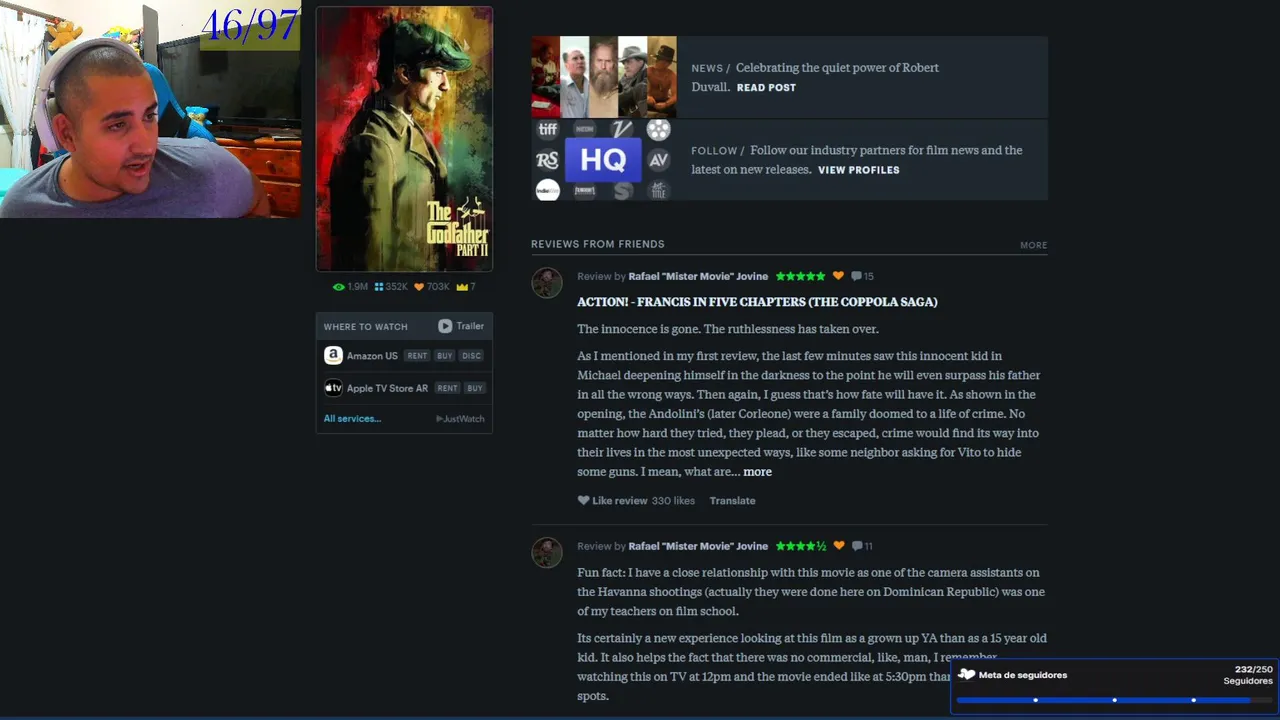Viewport: 1280px width, 720px height.
Task: Translate the first review
Action: (x=732, y=501)
